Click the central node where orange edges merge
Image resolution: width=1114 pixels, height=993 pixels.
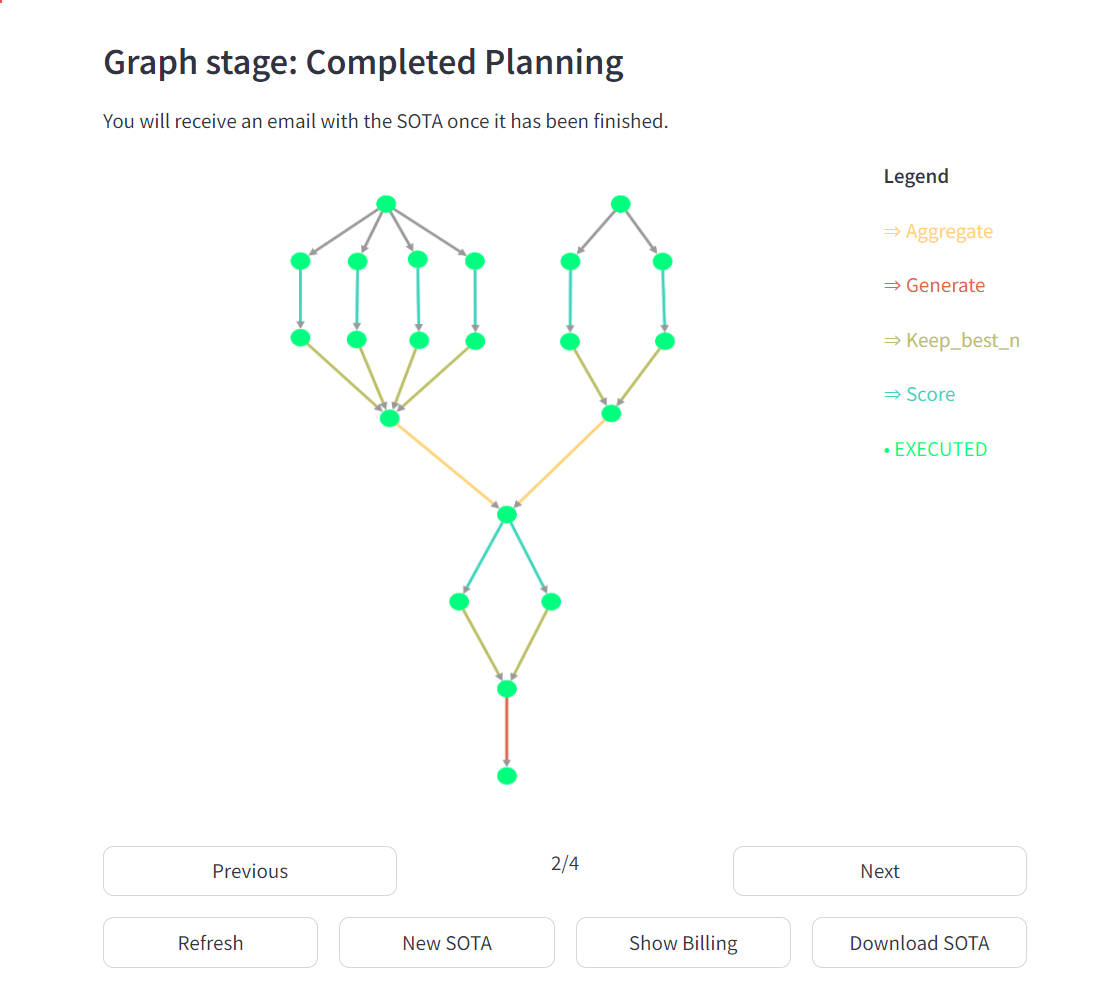(507, 514)
